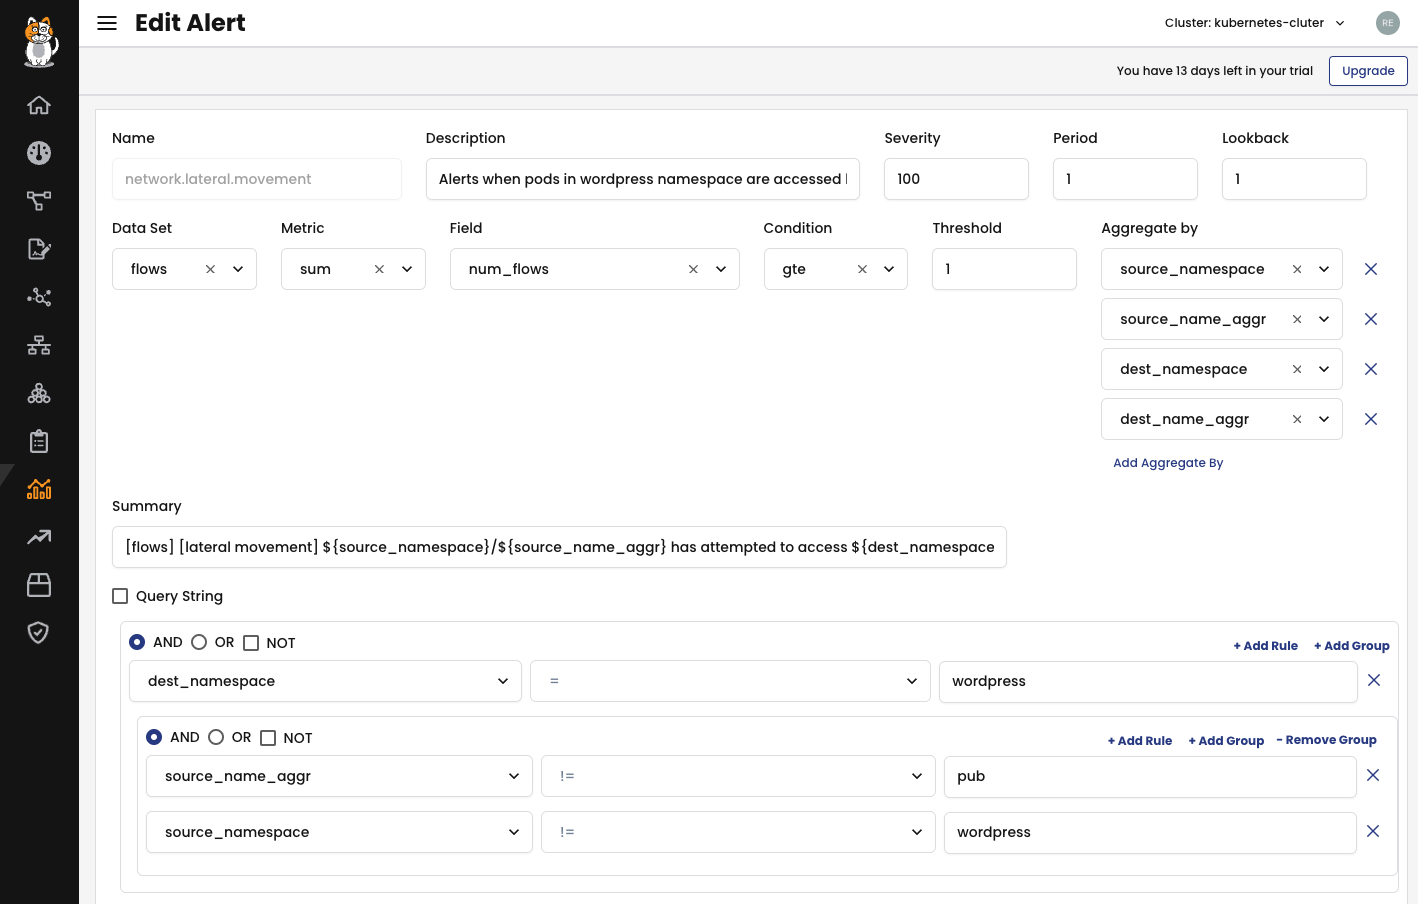Screen dimensions: 1418x904
Task: Open the Activity alerts chart sidebar icon
Action: [39, 489]
